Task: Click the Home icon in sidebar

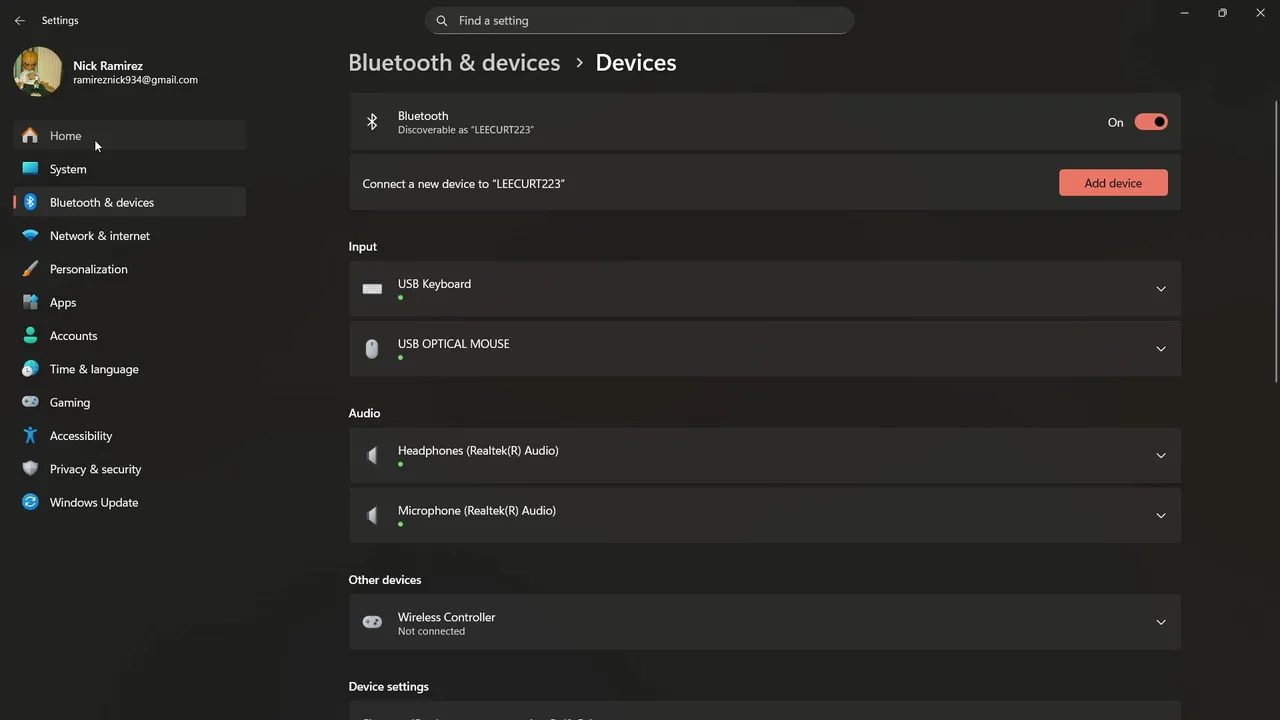Action: [30, 136]
